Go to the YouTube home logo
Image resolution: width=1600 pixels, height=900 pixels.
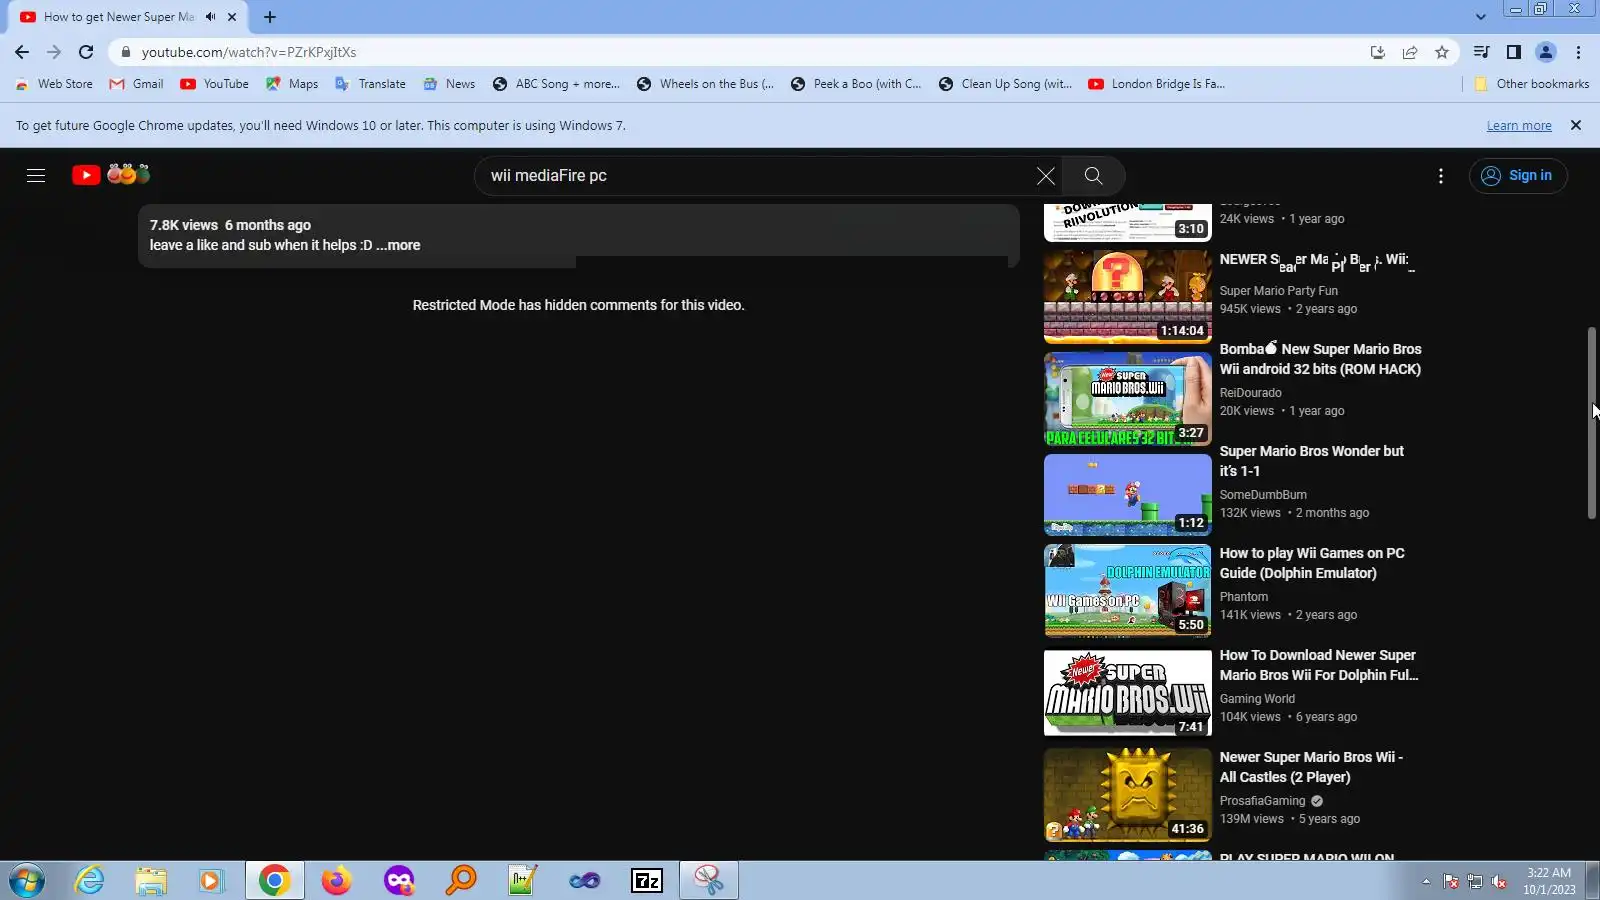[x=111, y=175]
